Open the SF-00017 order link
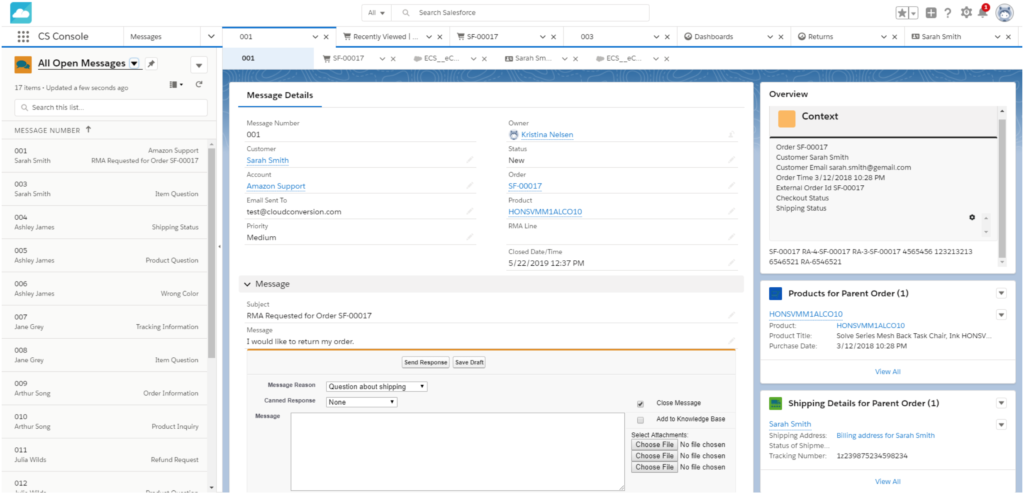The width and height of the screenshot is (1024, 495). 525,186
